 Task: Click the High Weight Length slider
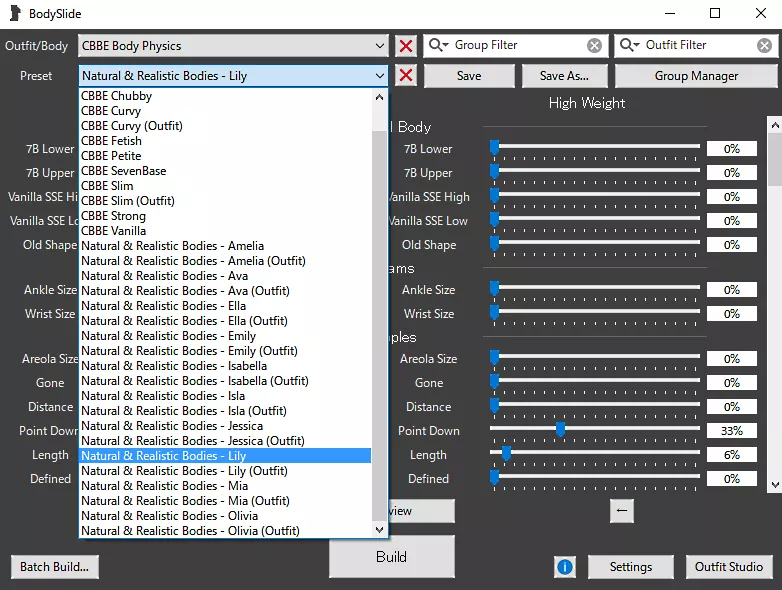(595, 452)
